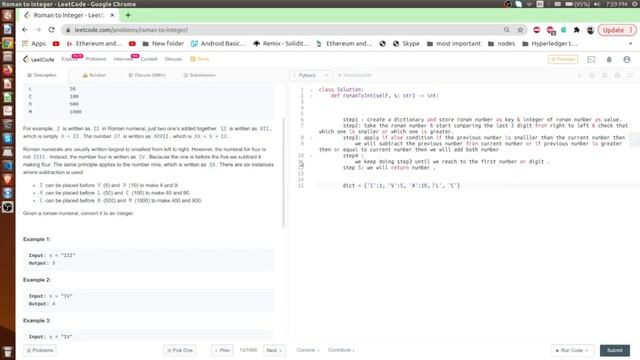Close the Roman to Integer tab
640x360 pixels.
[112, 15]
